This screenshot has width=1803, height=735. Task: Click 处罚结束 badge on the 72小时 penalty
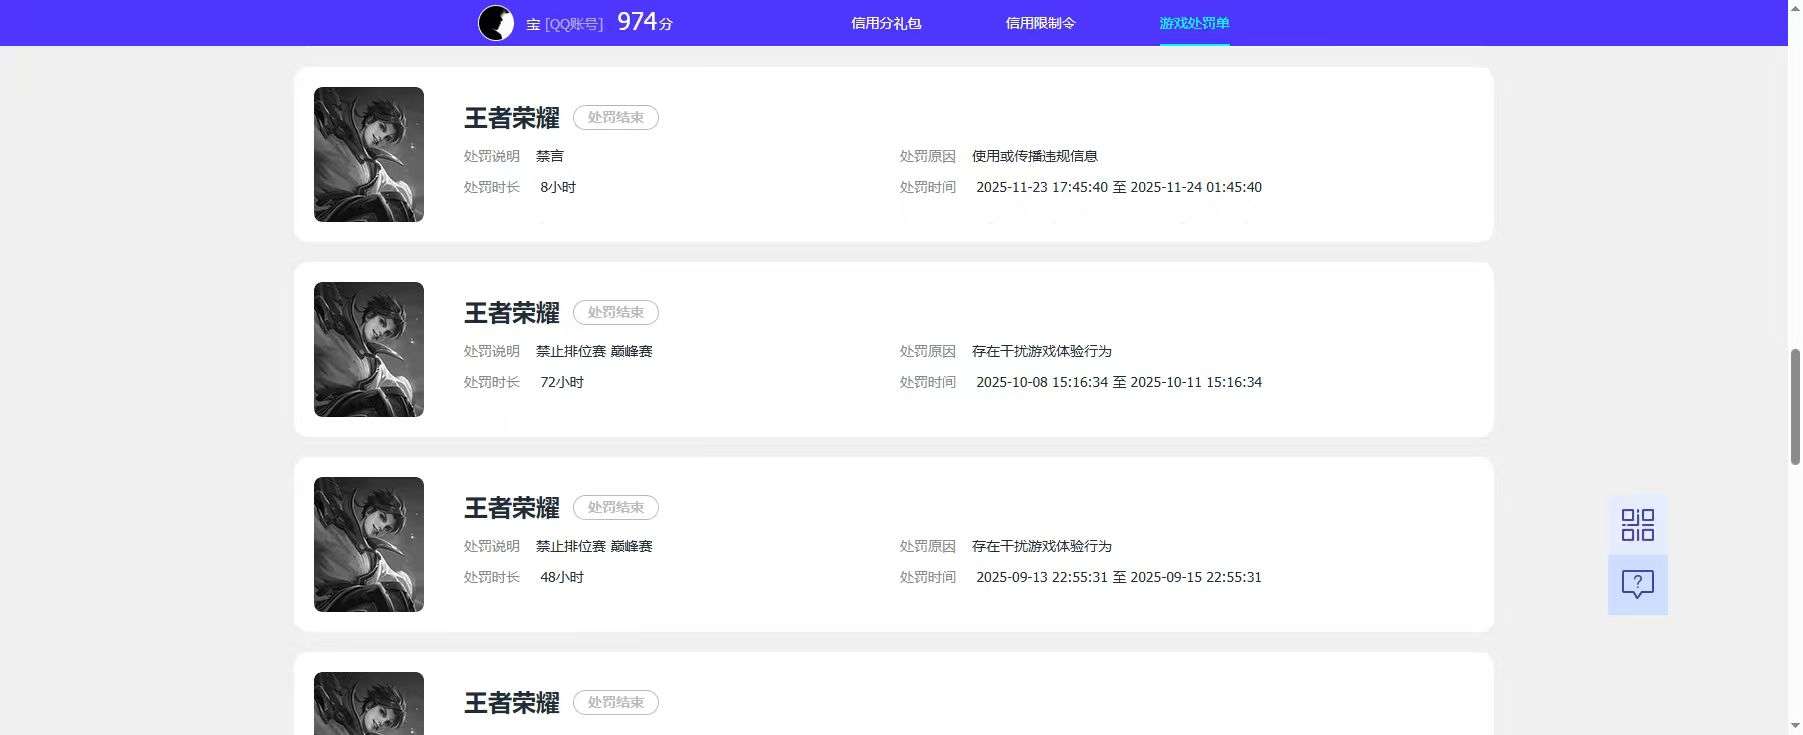(616, 312)
